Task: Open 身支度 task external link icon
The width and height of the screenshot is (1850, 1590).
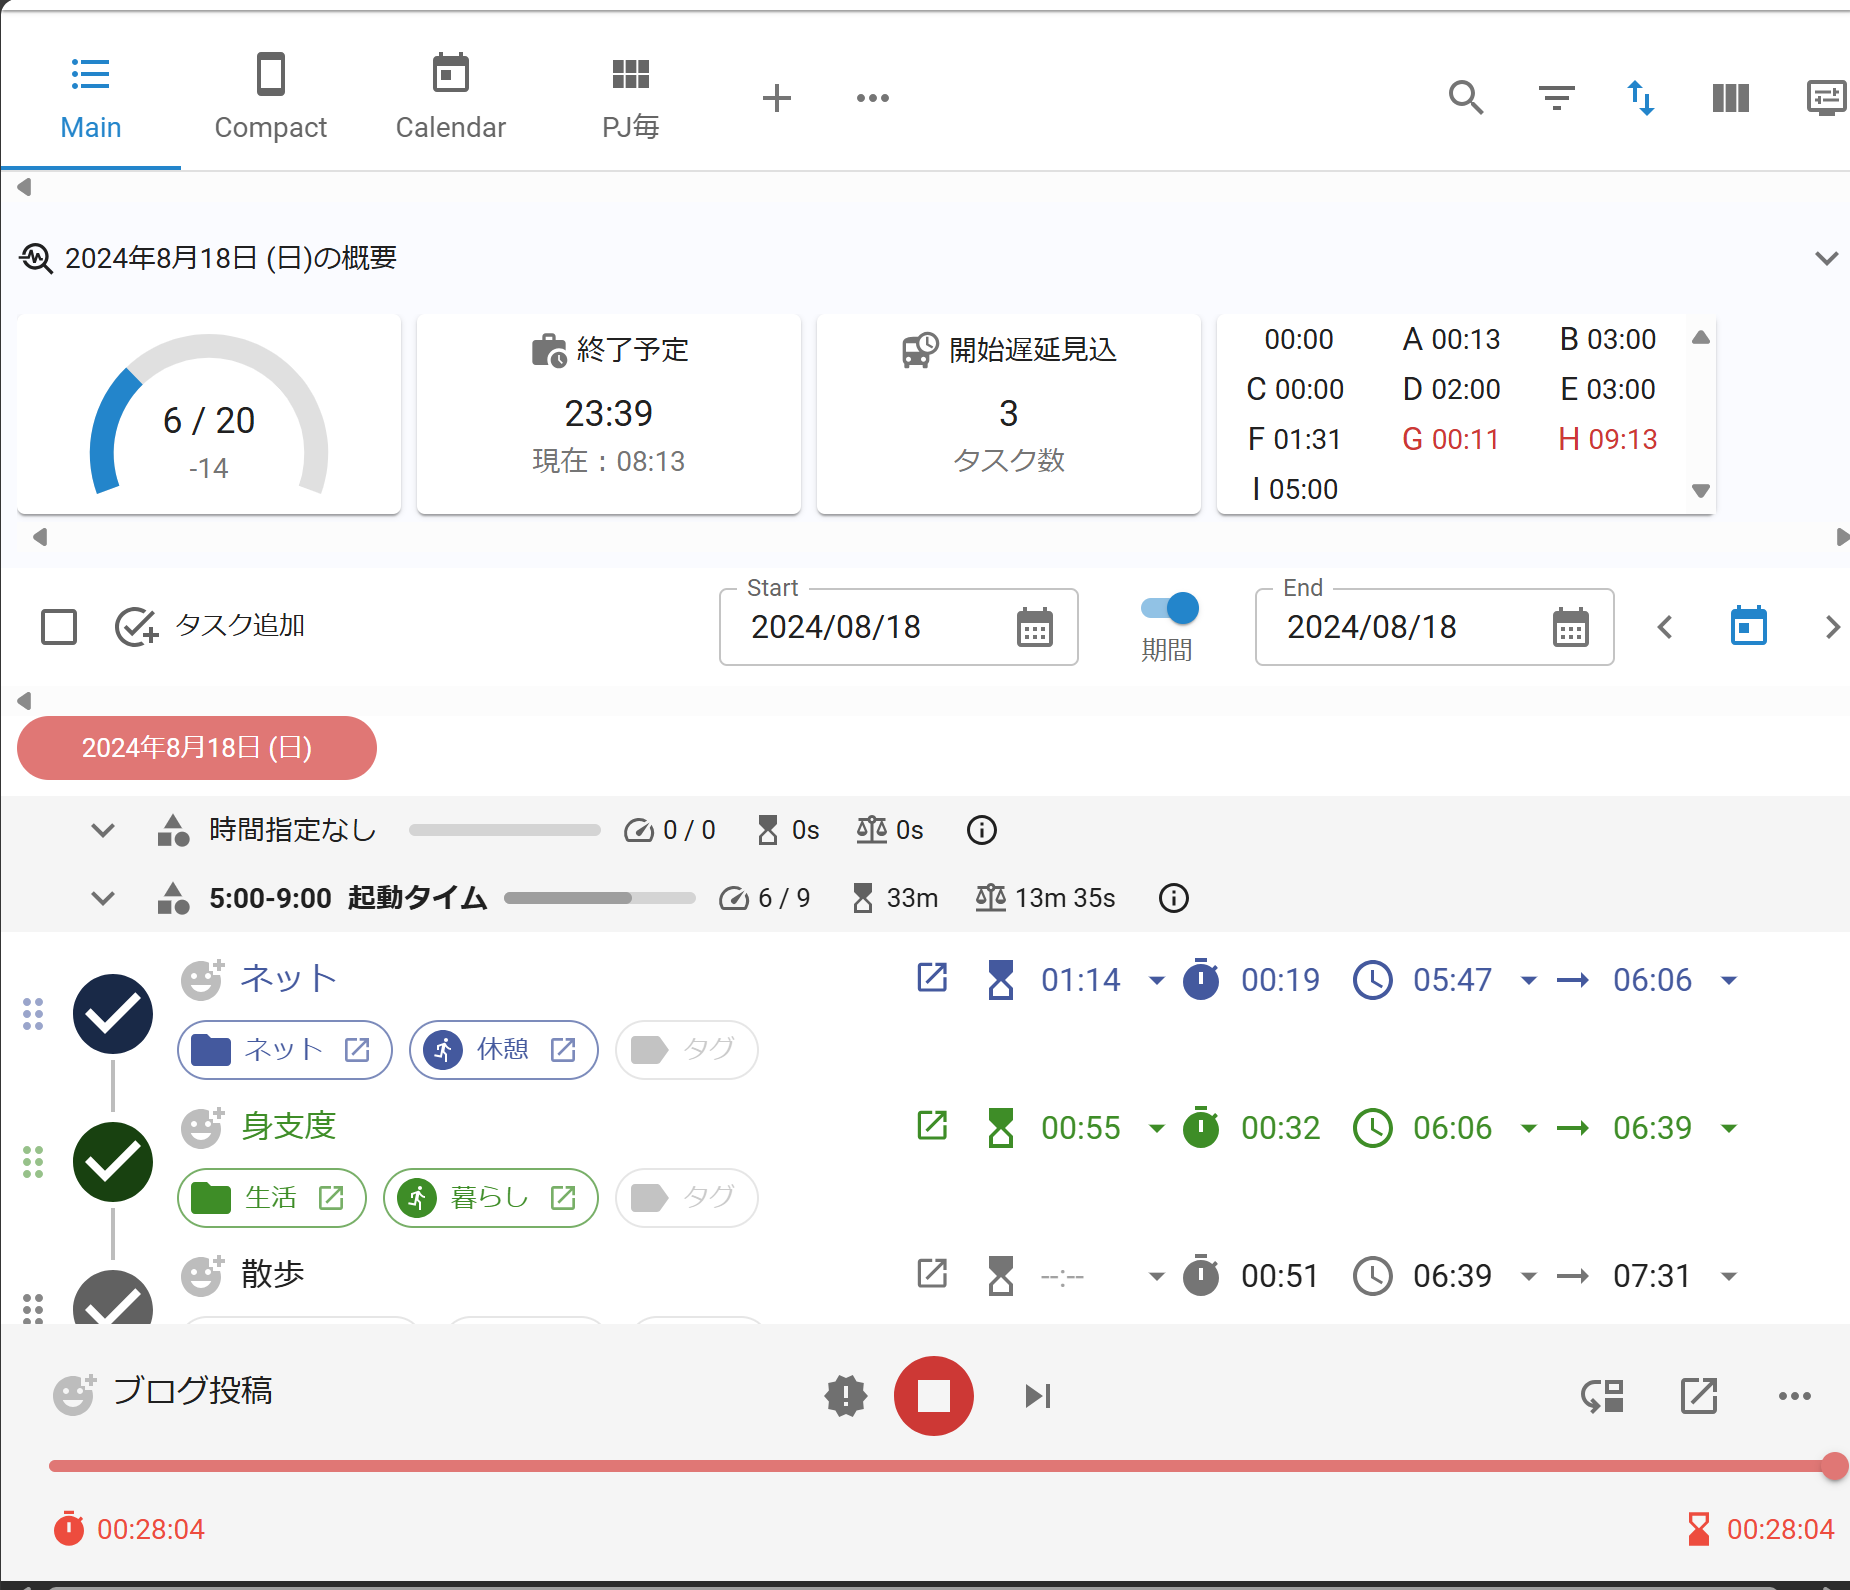Action: pyautogui.click(x=932, y=1126)
